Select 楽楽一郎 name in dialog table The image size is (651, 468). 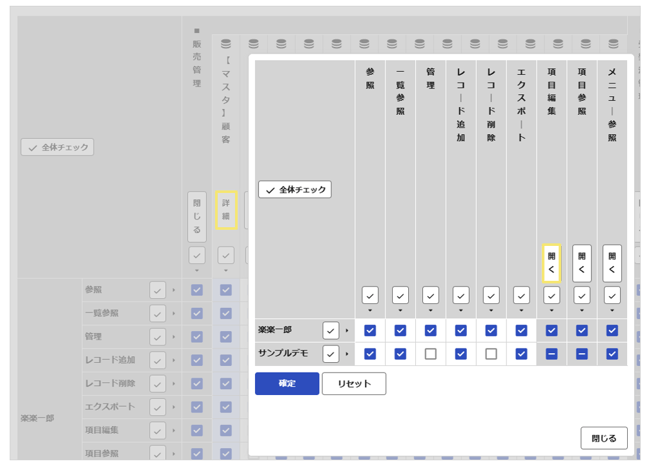(275, 330)
